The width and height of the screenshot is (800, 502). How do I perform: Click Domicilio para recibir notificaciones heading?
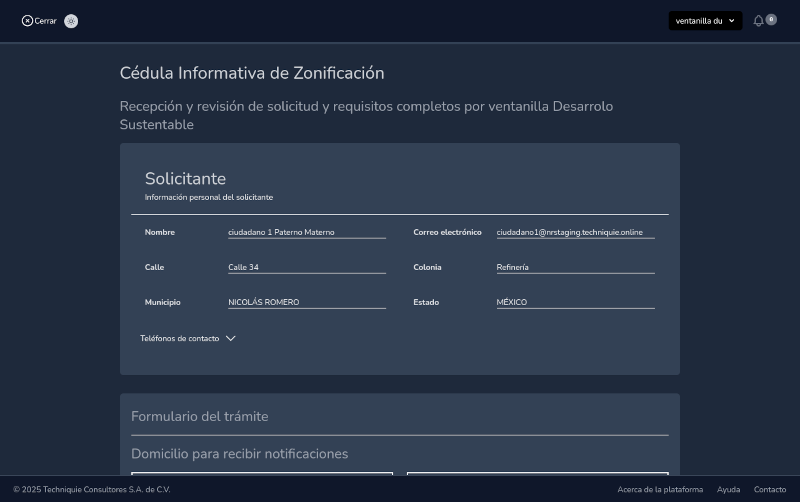pyautogui.click(x=240, y=454)
